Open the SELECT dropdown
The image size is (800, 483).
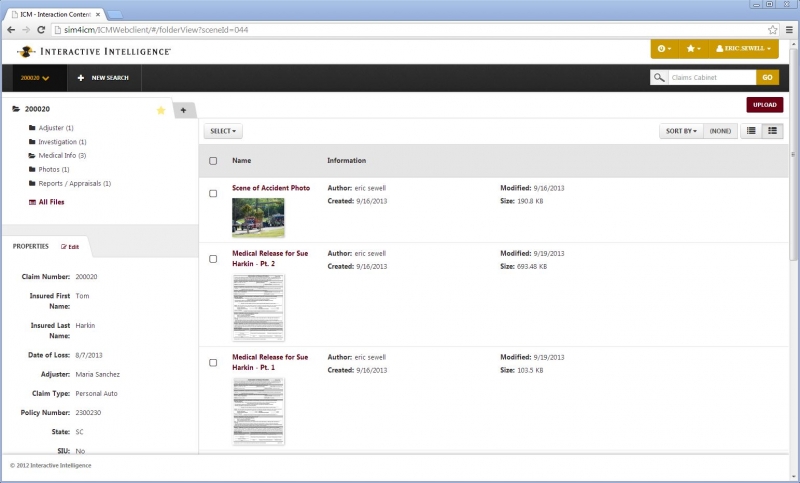point(223,131)
